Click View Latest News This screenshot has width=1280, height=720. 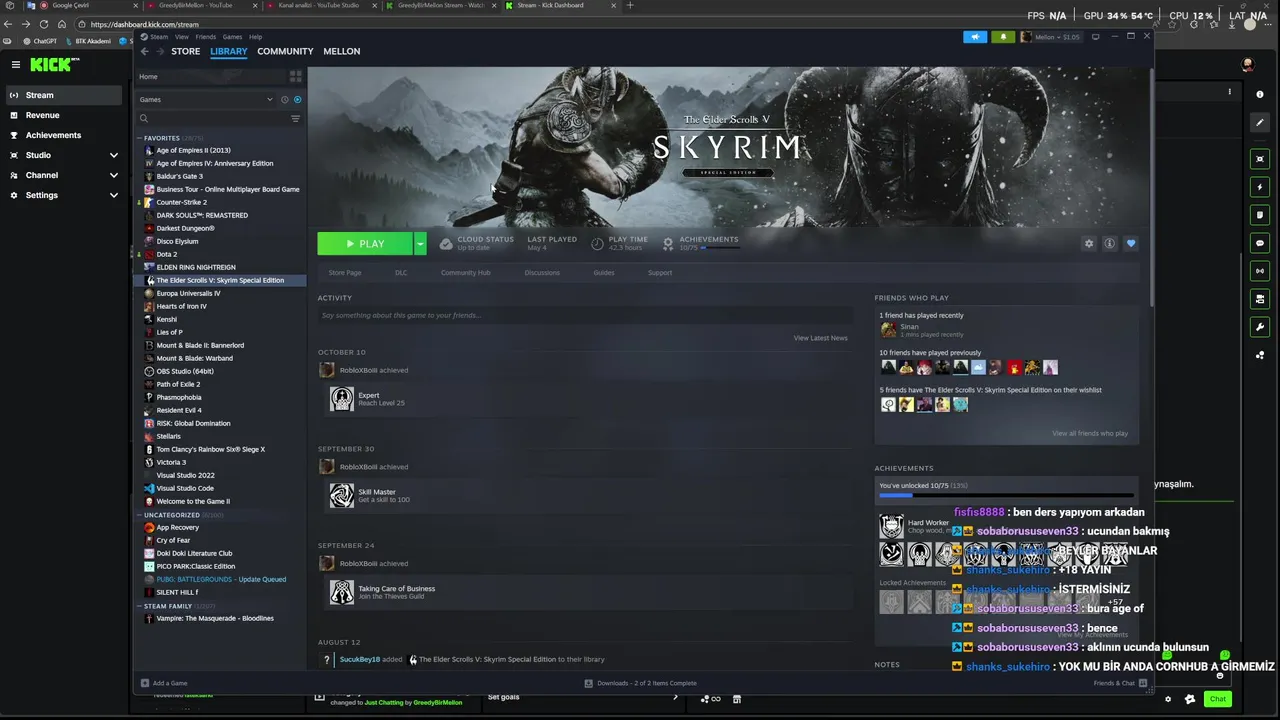click(820, 338)
